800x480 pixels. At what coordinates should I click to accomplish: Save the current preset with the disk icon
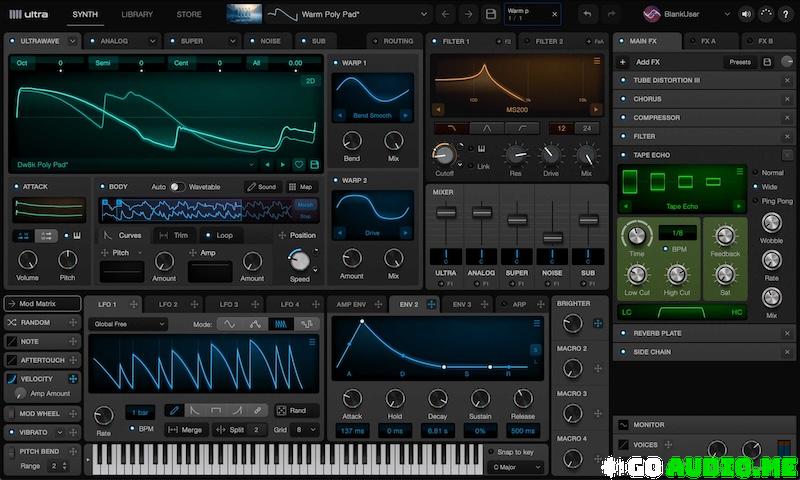click(490, 14)
